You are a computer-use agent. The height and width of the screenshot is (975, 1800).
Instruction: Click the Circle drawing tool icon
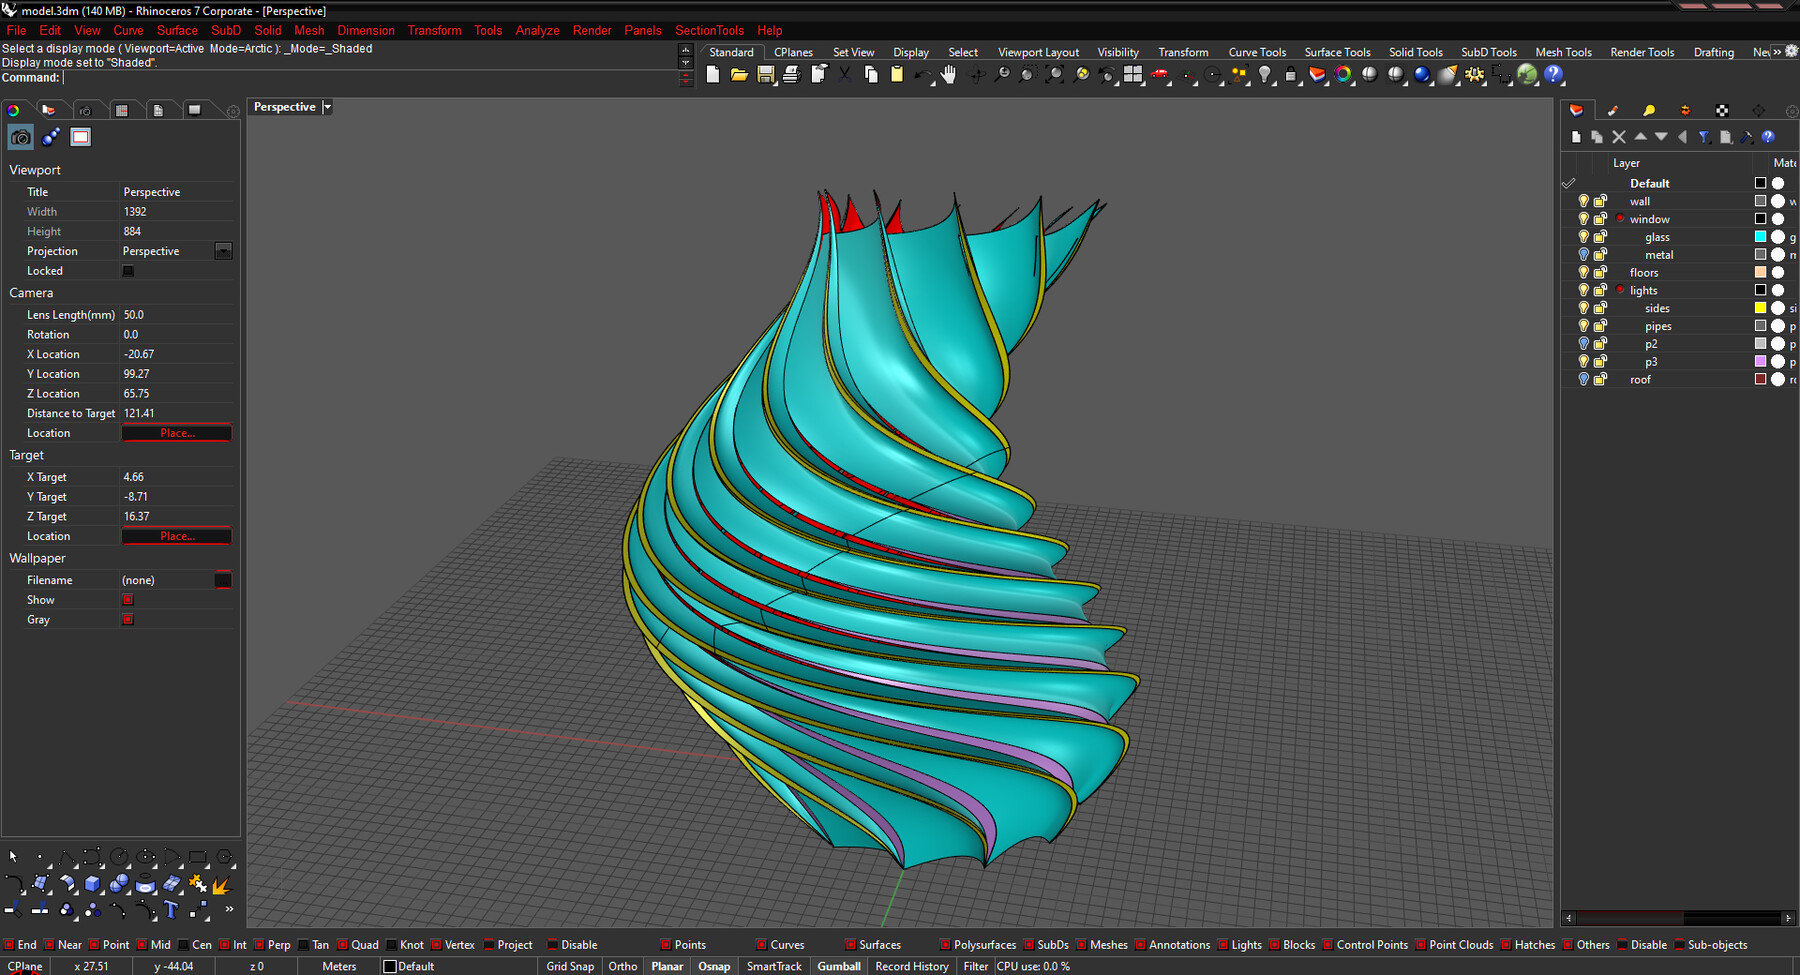pos(119,857)
